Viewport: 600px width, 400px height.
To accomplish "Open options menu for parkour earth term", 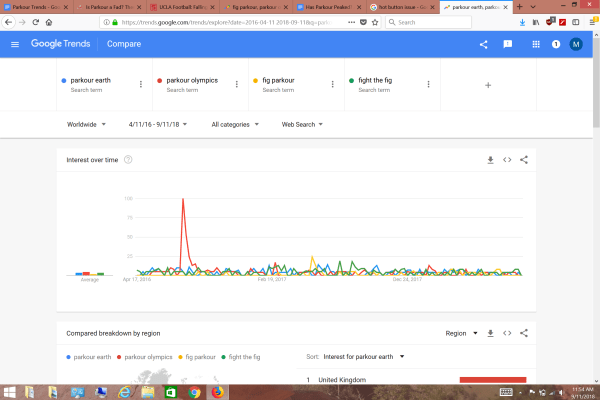I will pos(140,84).
